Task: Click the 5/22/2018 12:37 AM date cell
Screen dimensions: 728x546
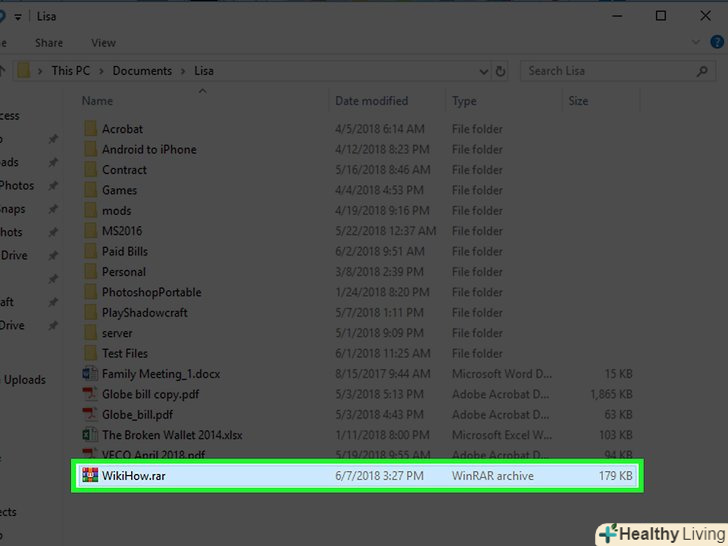Action: [386, 231]
